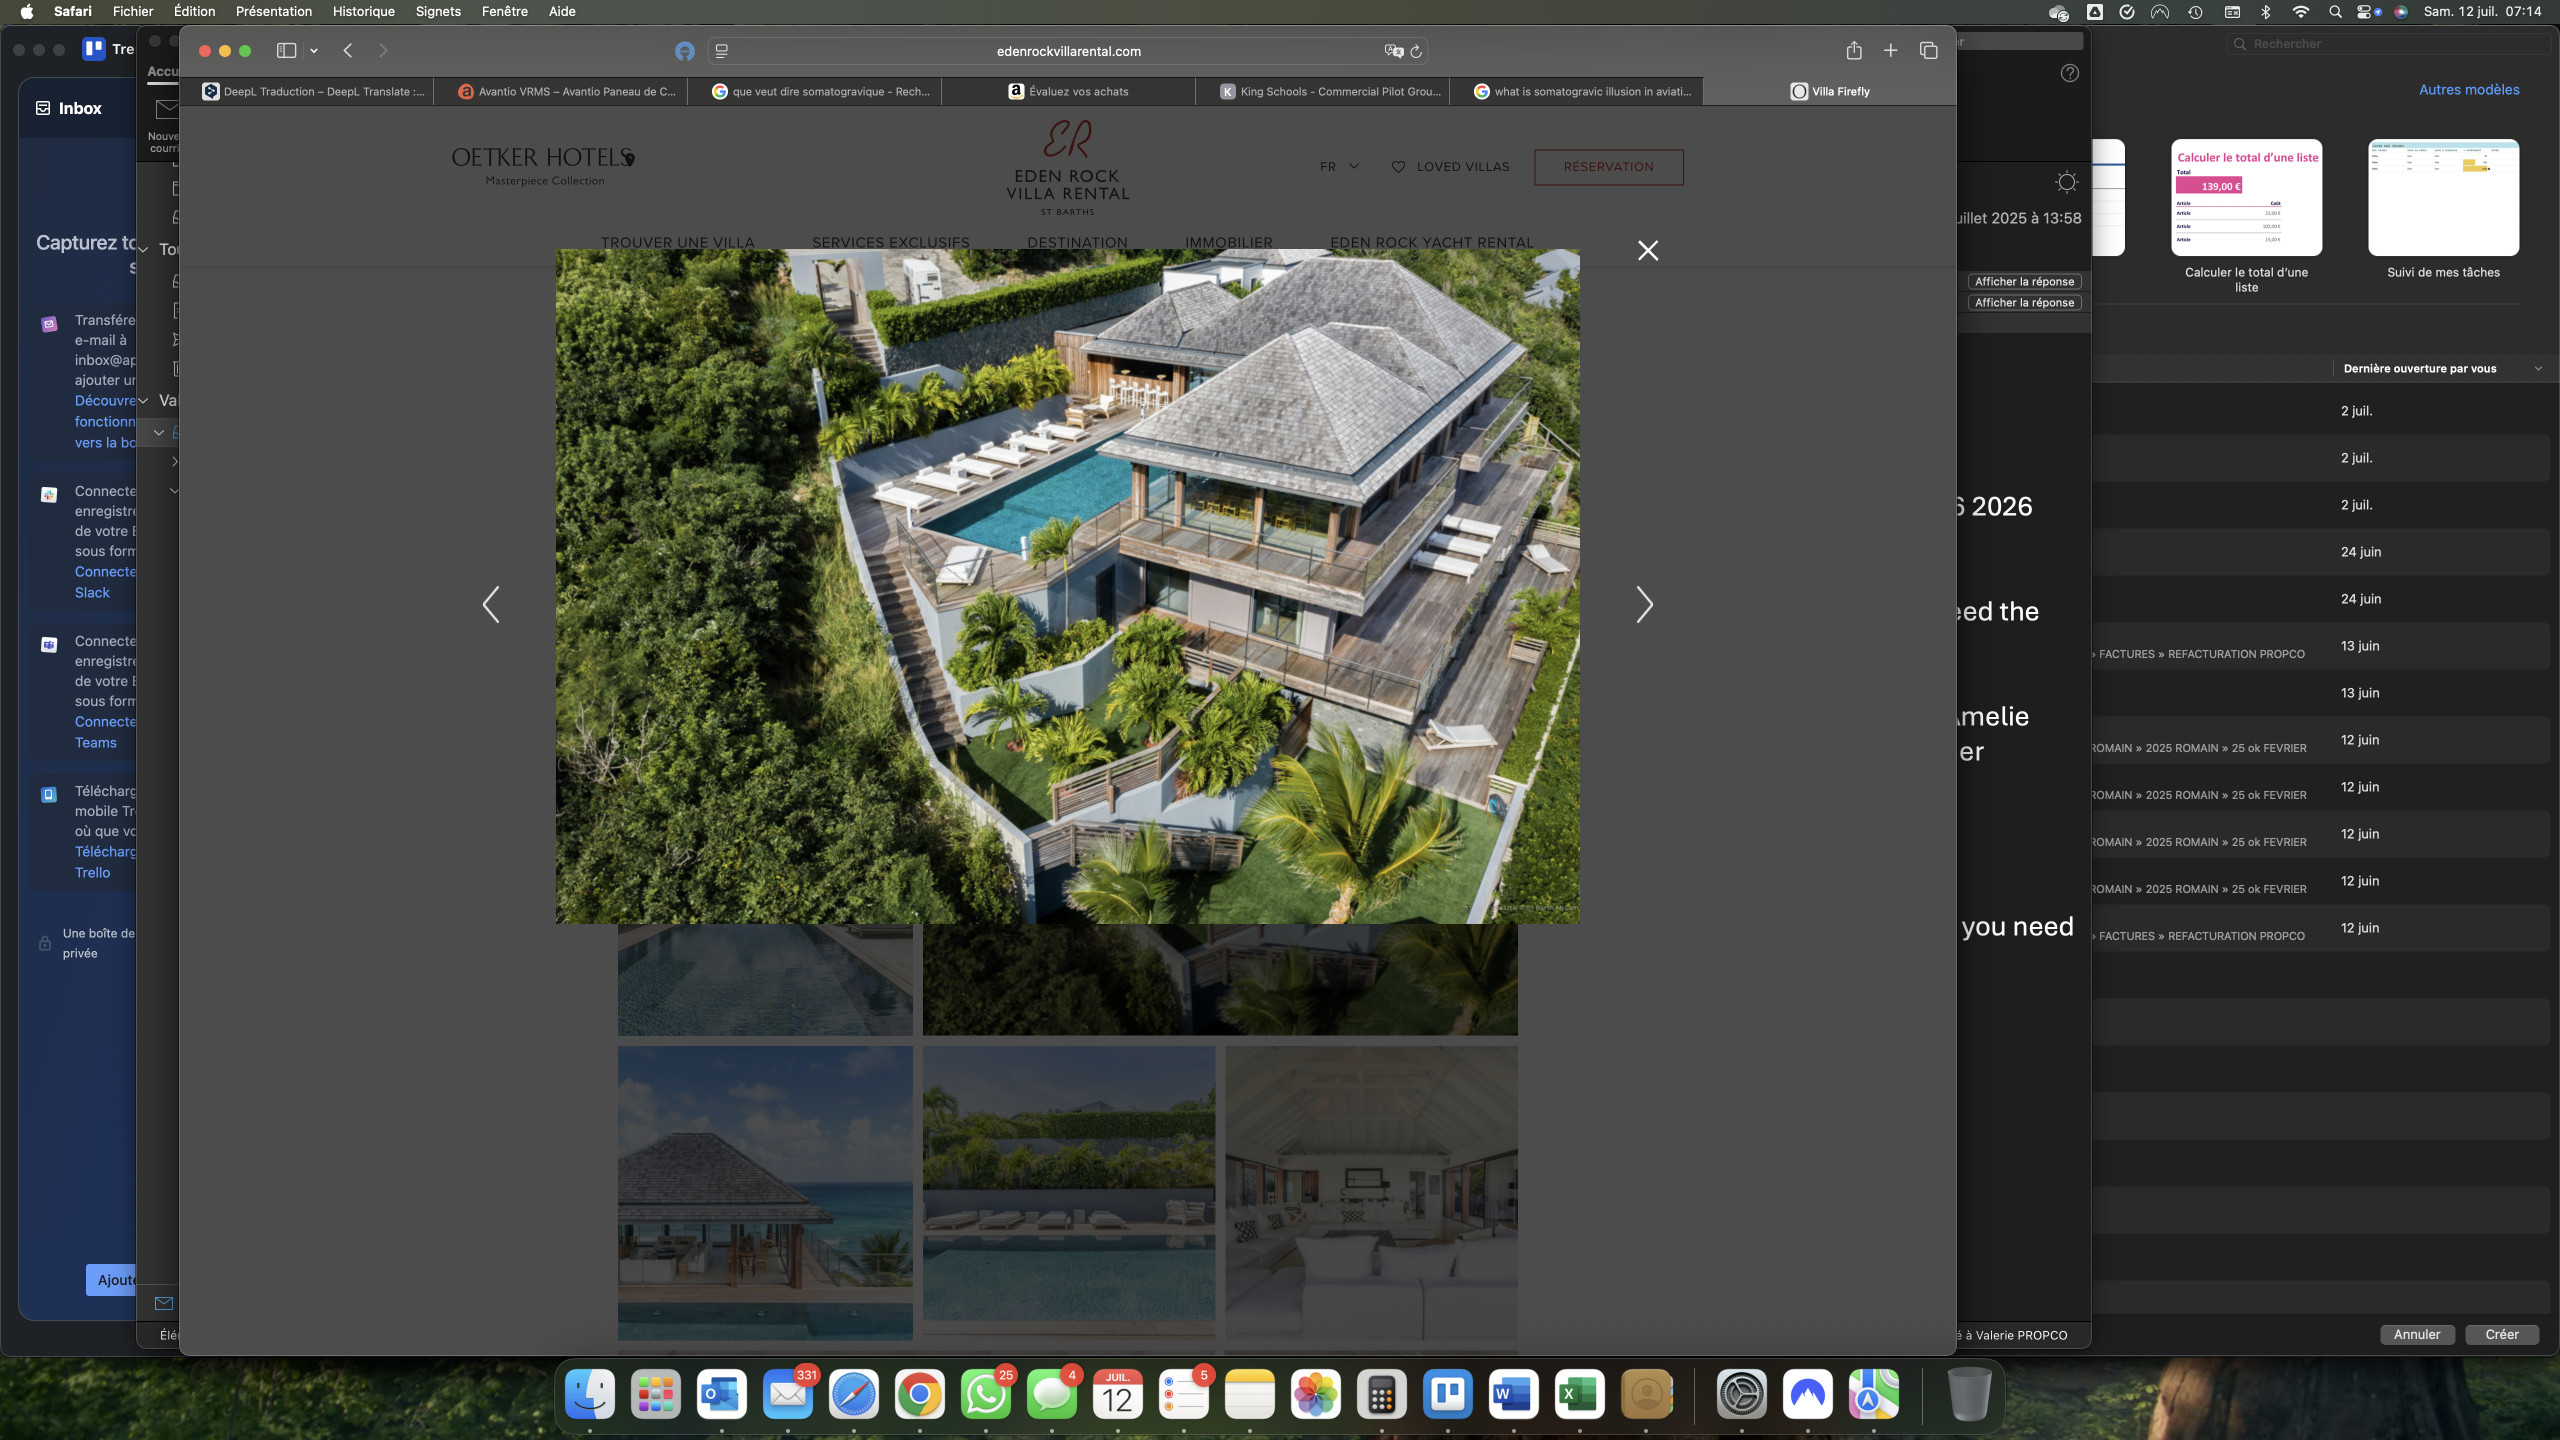Screen dimensions: 2560x1440
Task: Go forward in Safari history
Action: 382,51
